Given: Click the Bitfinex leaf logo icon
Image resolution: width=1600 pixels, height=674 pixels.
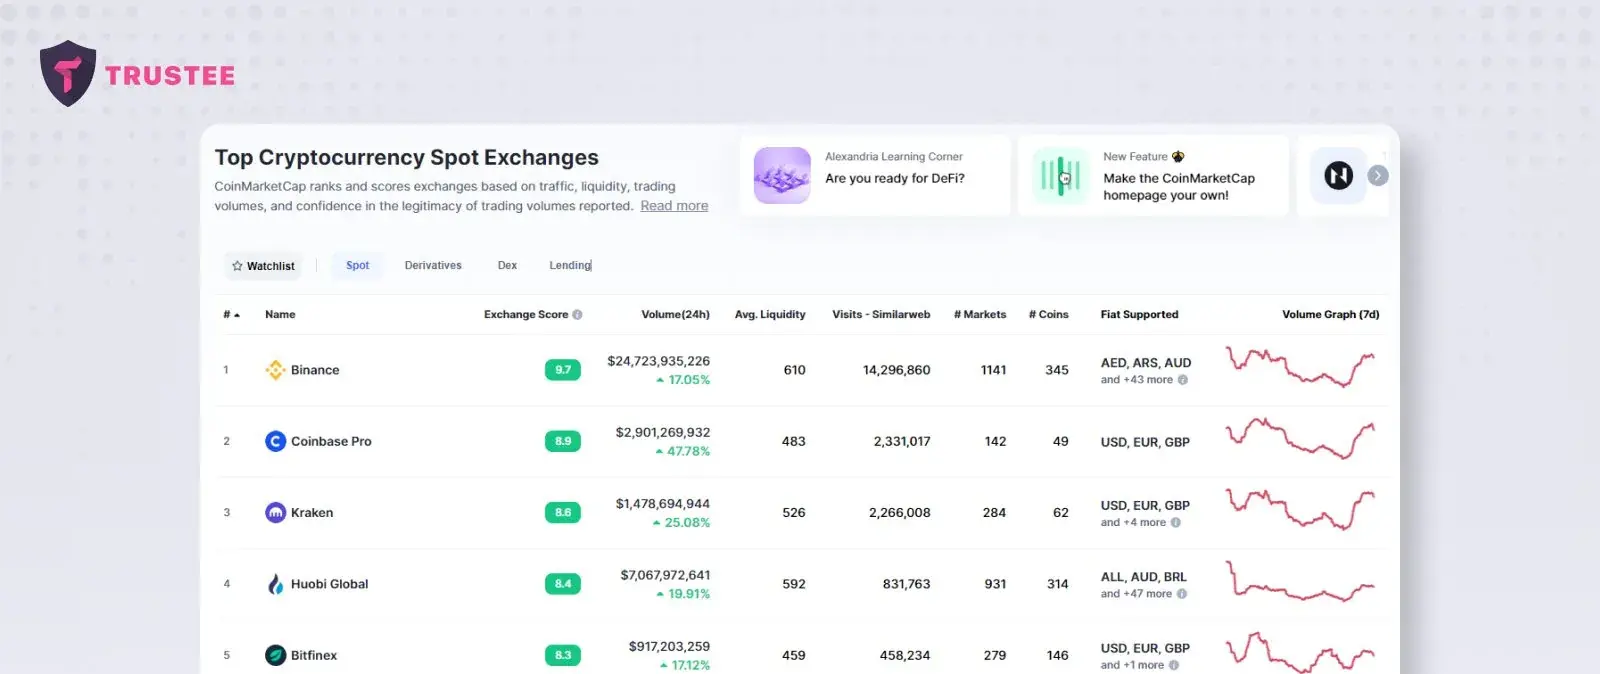Looking at the screenshot, I should coord(275,655).
